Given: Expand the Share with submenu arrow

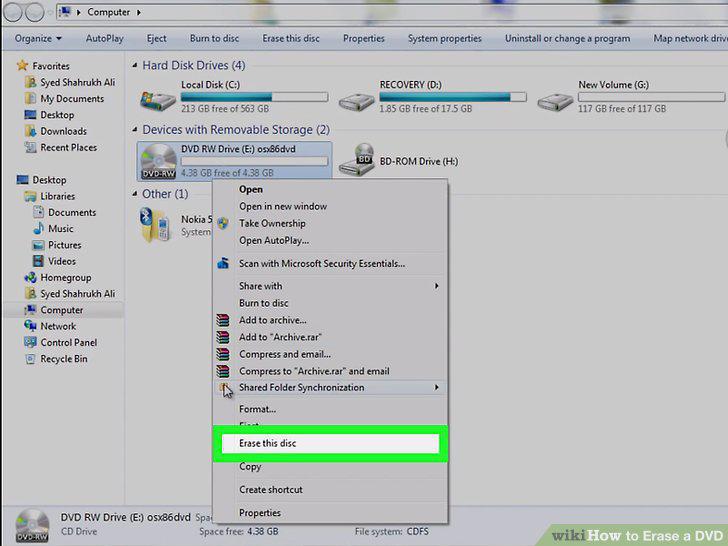Looking at the screenshot, I should coord(436,286).
